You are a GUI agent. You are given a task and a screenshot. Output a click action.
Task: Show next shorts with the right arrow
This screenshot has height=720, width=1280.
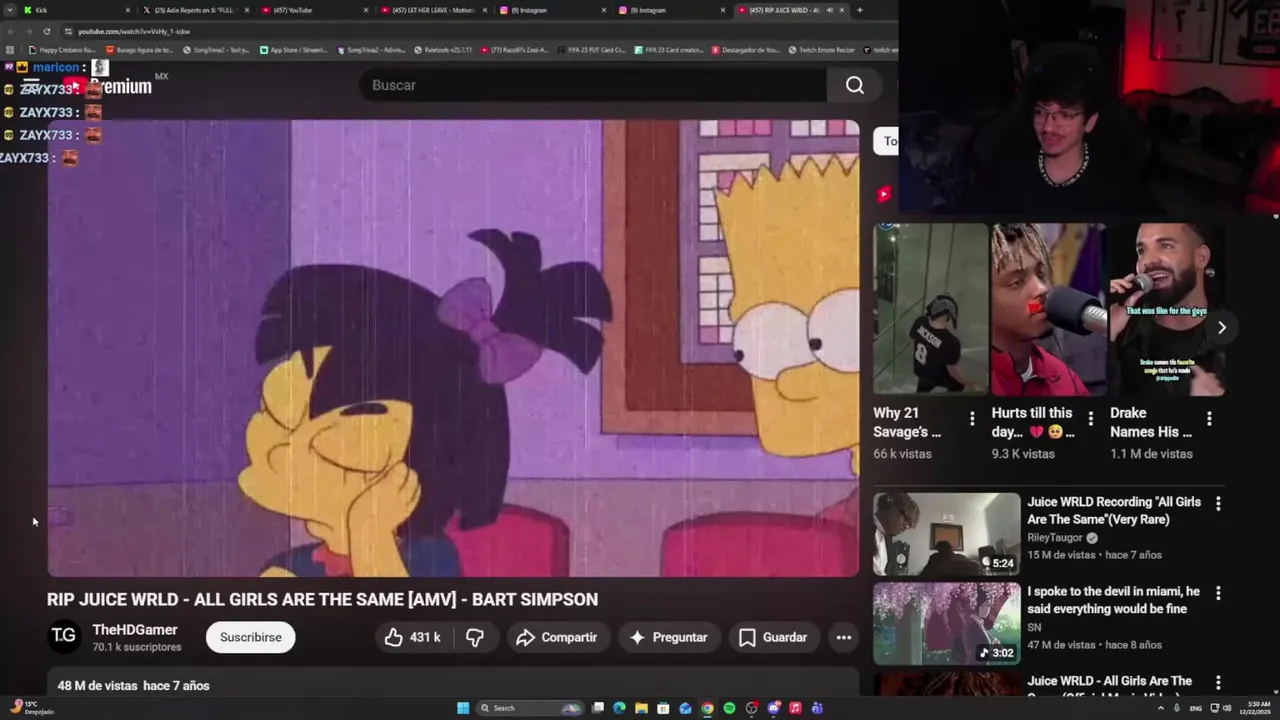1221,327
